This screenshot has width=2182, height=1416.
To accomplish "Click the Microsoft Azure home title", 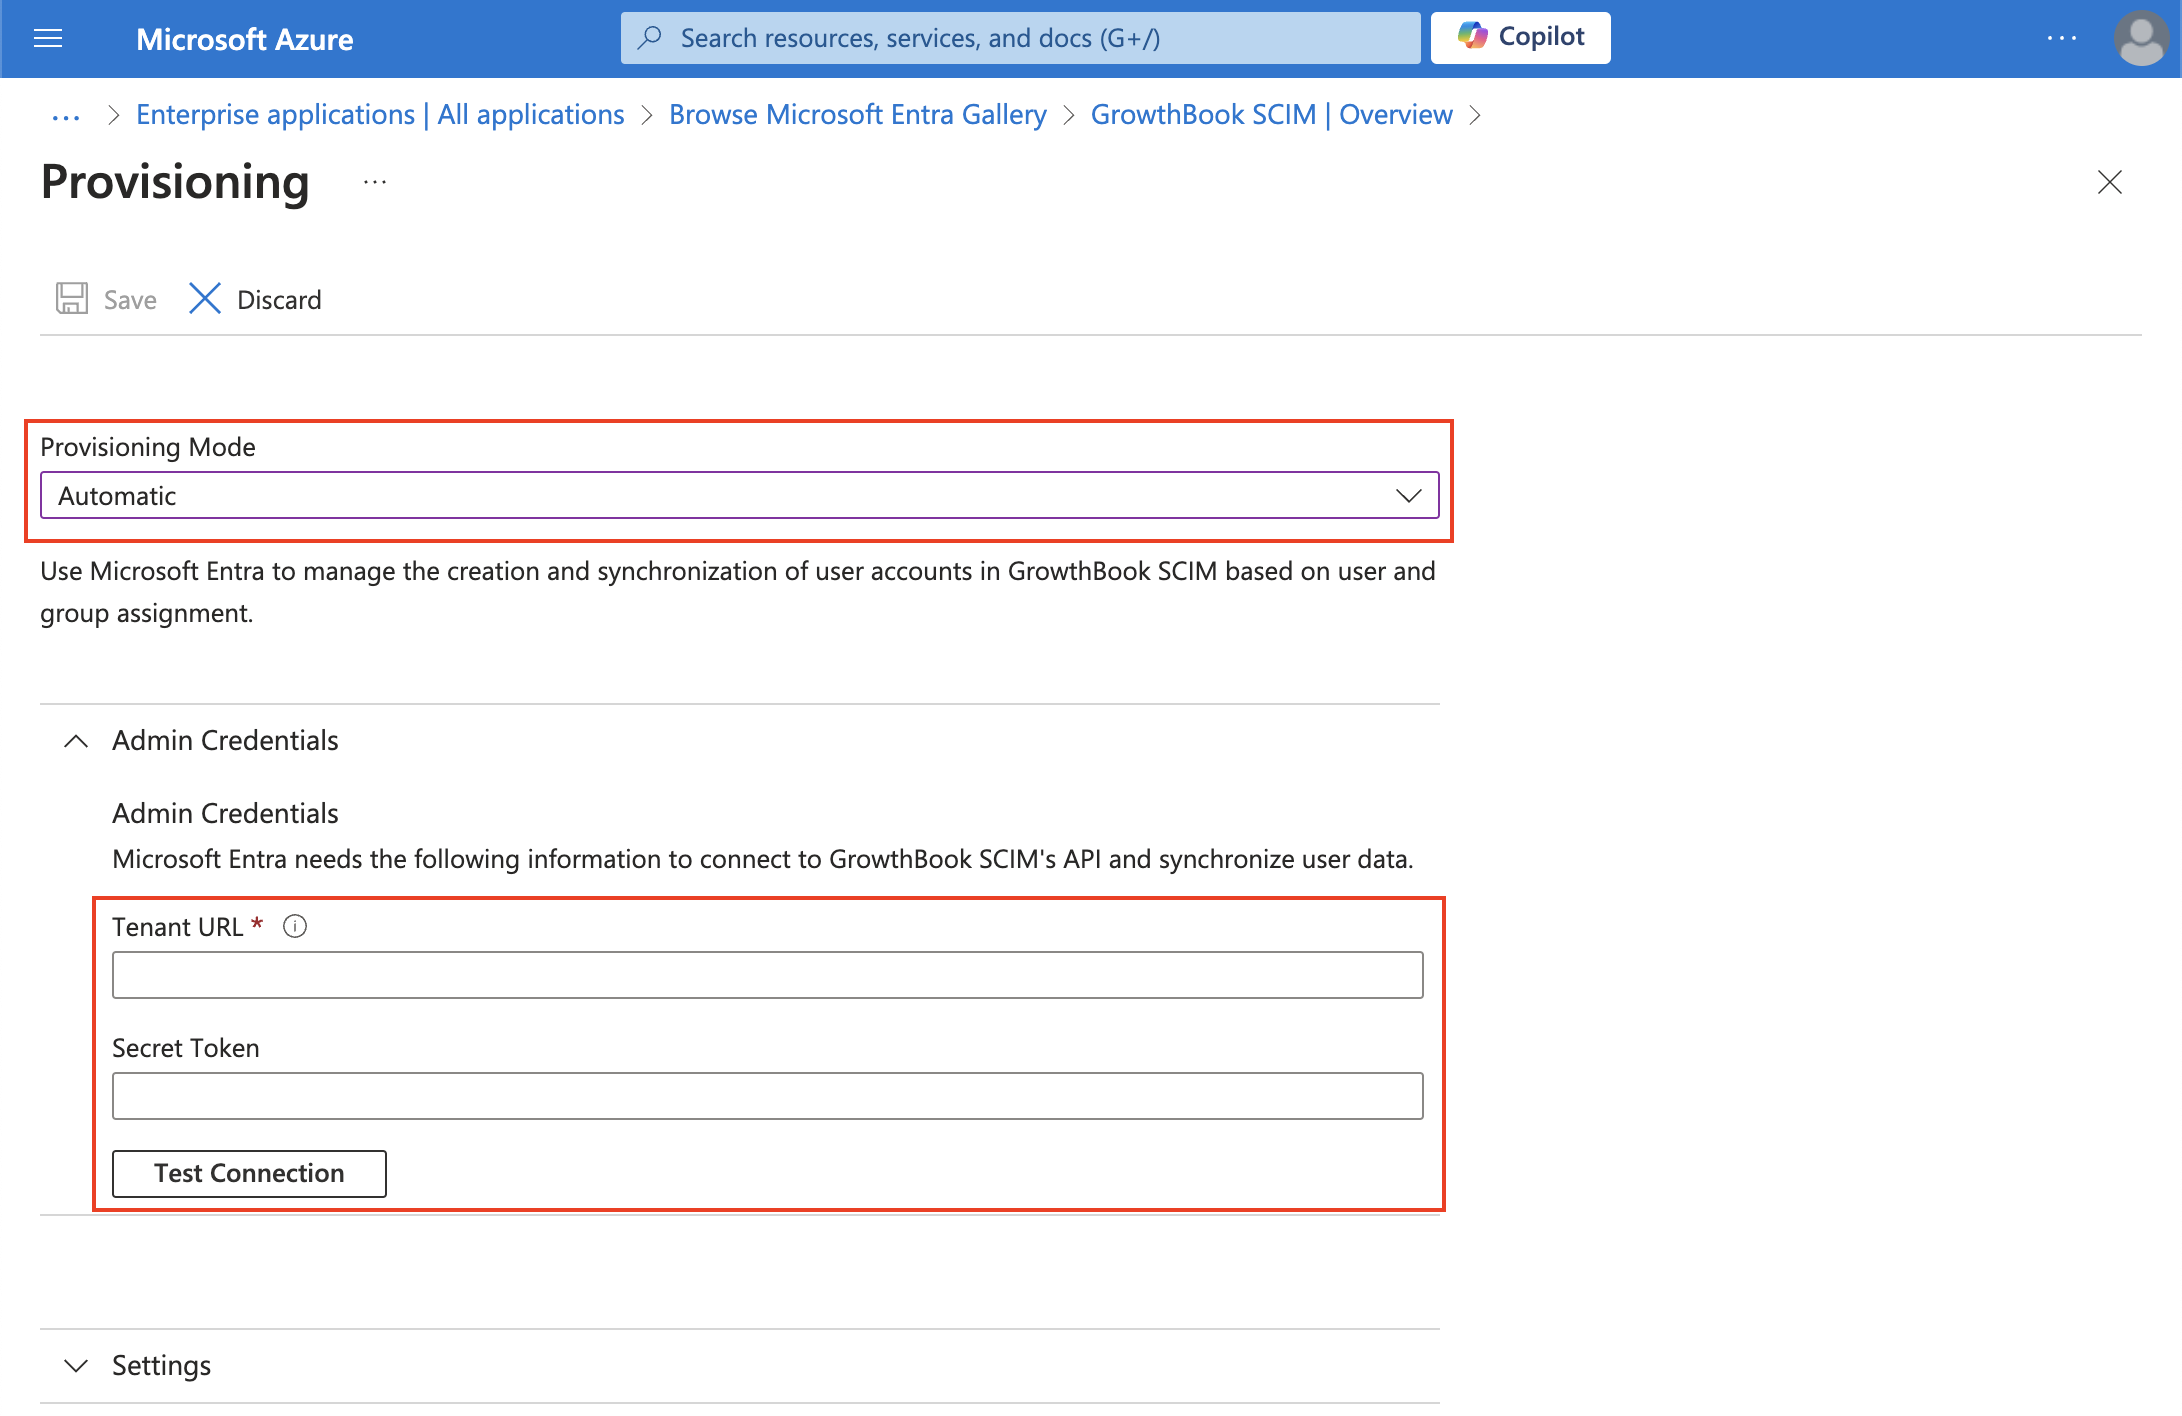I will tap(244, 39).
